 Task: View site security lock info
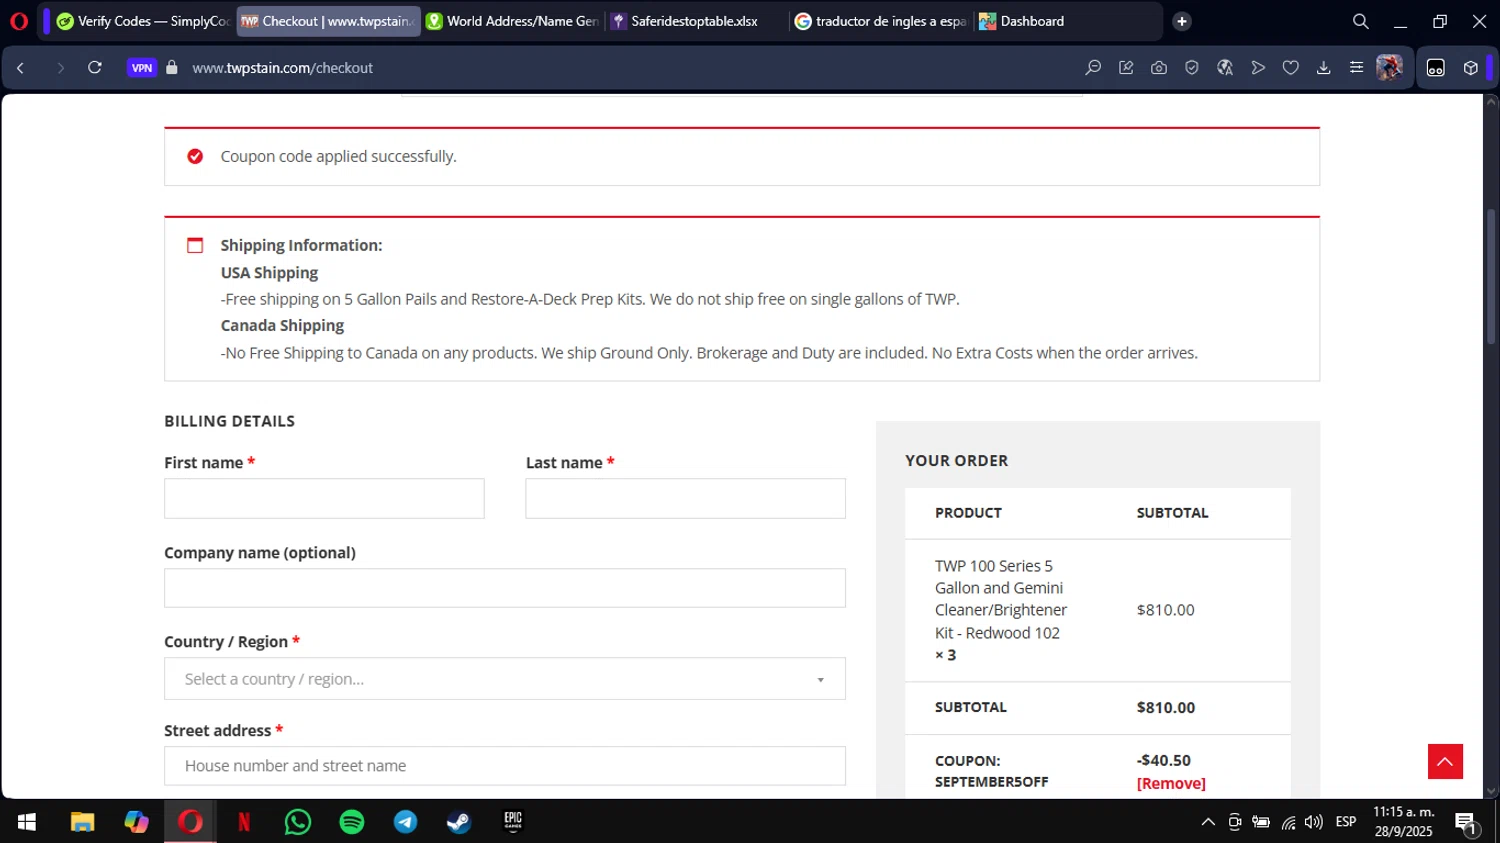172,68
